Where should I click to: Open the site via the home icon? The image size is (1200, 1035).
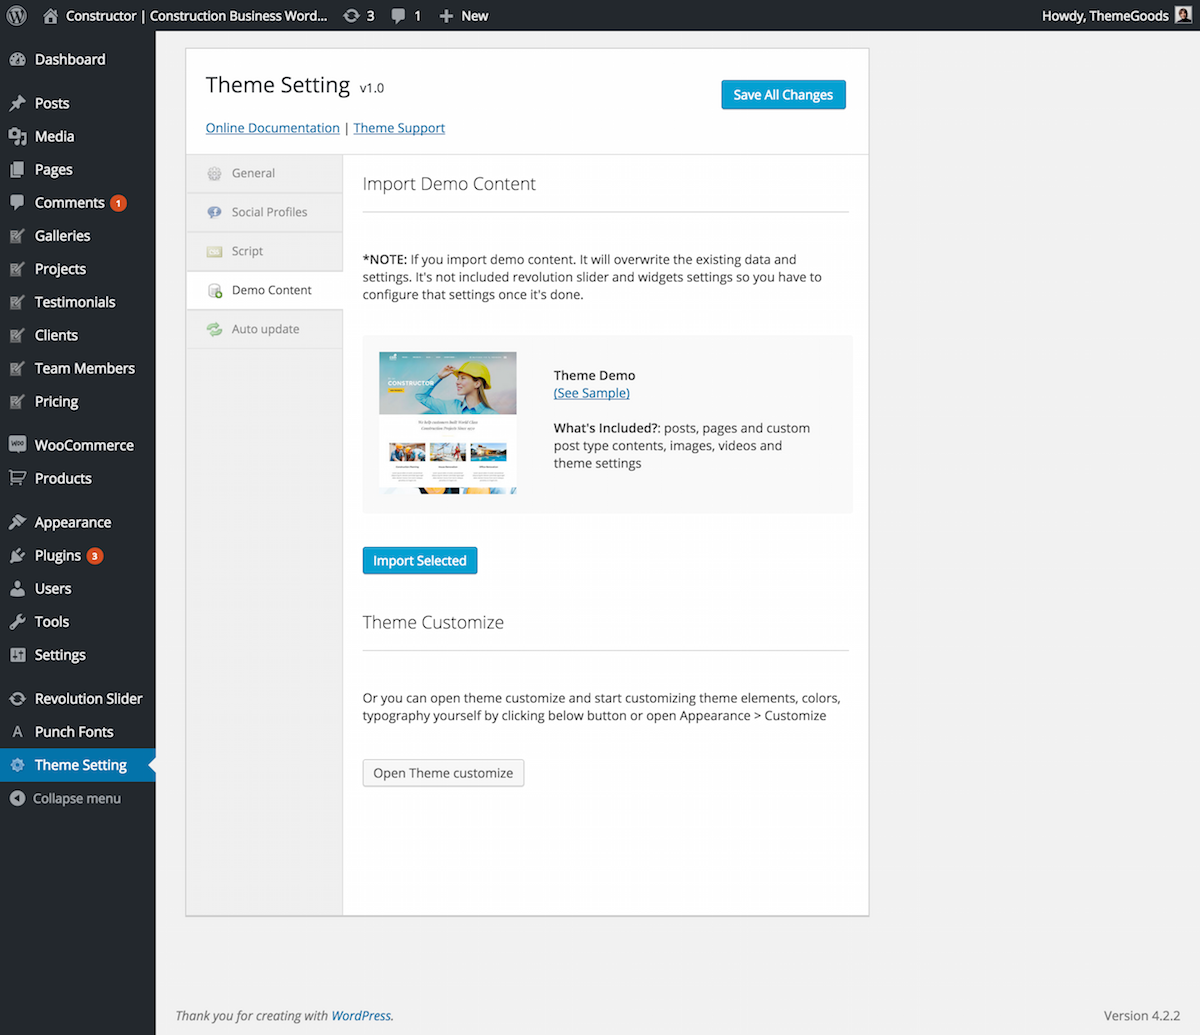coord(48,15)
